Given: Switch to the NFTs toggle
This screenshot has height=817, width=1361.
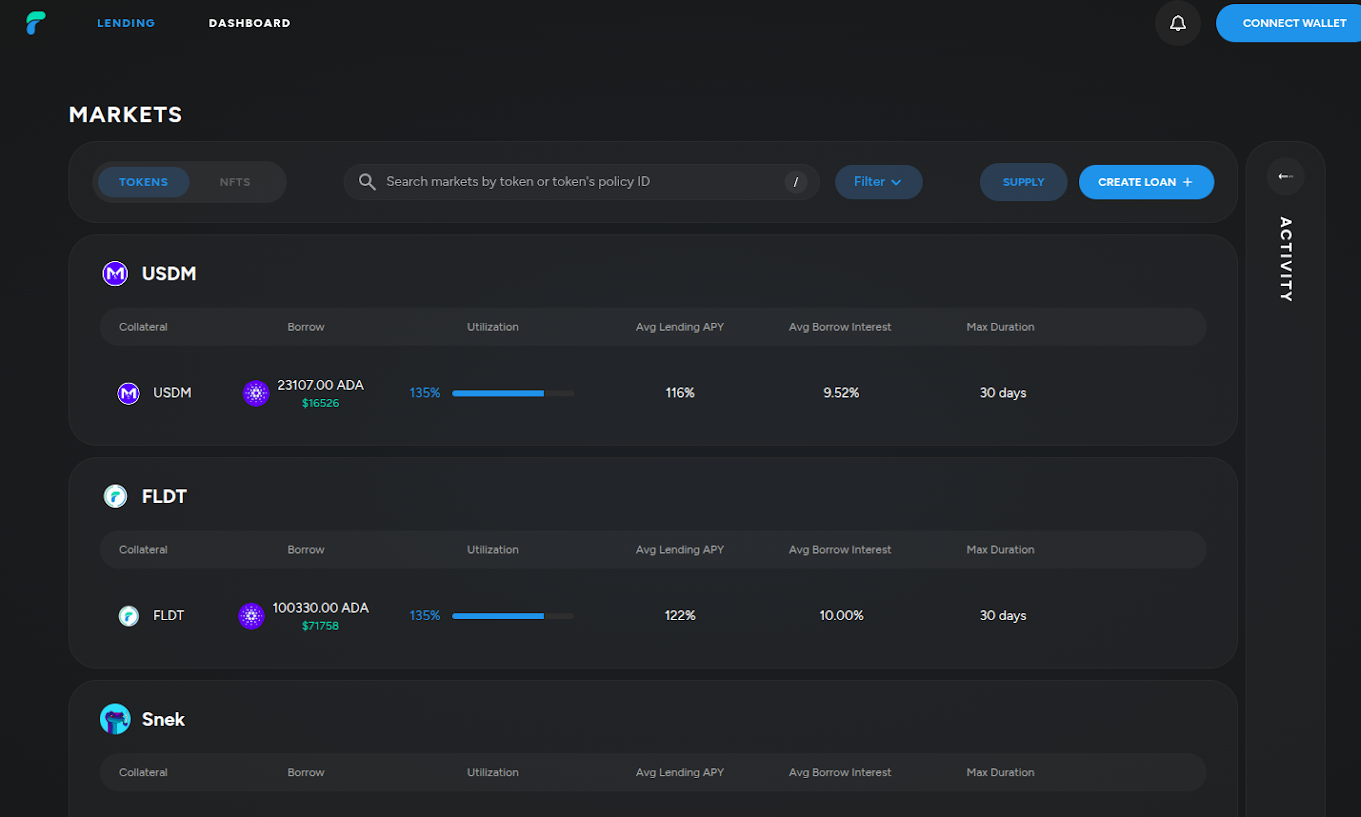Looking at the screenshot, I should pyautogui.click(x=235, y=182).
